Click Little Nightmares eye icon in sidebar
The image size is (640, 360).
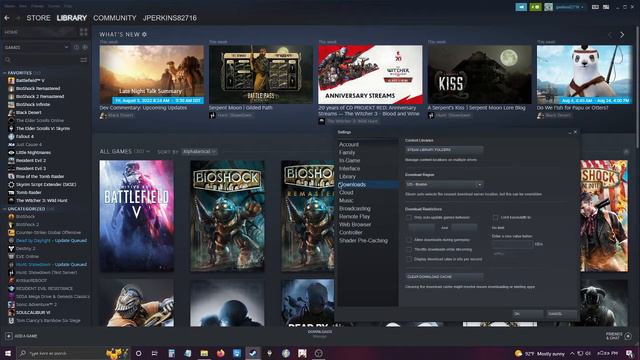(11, 152)
